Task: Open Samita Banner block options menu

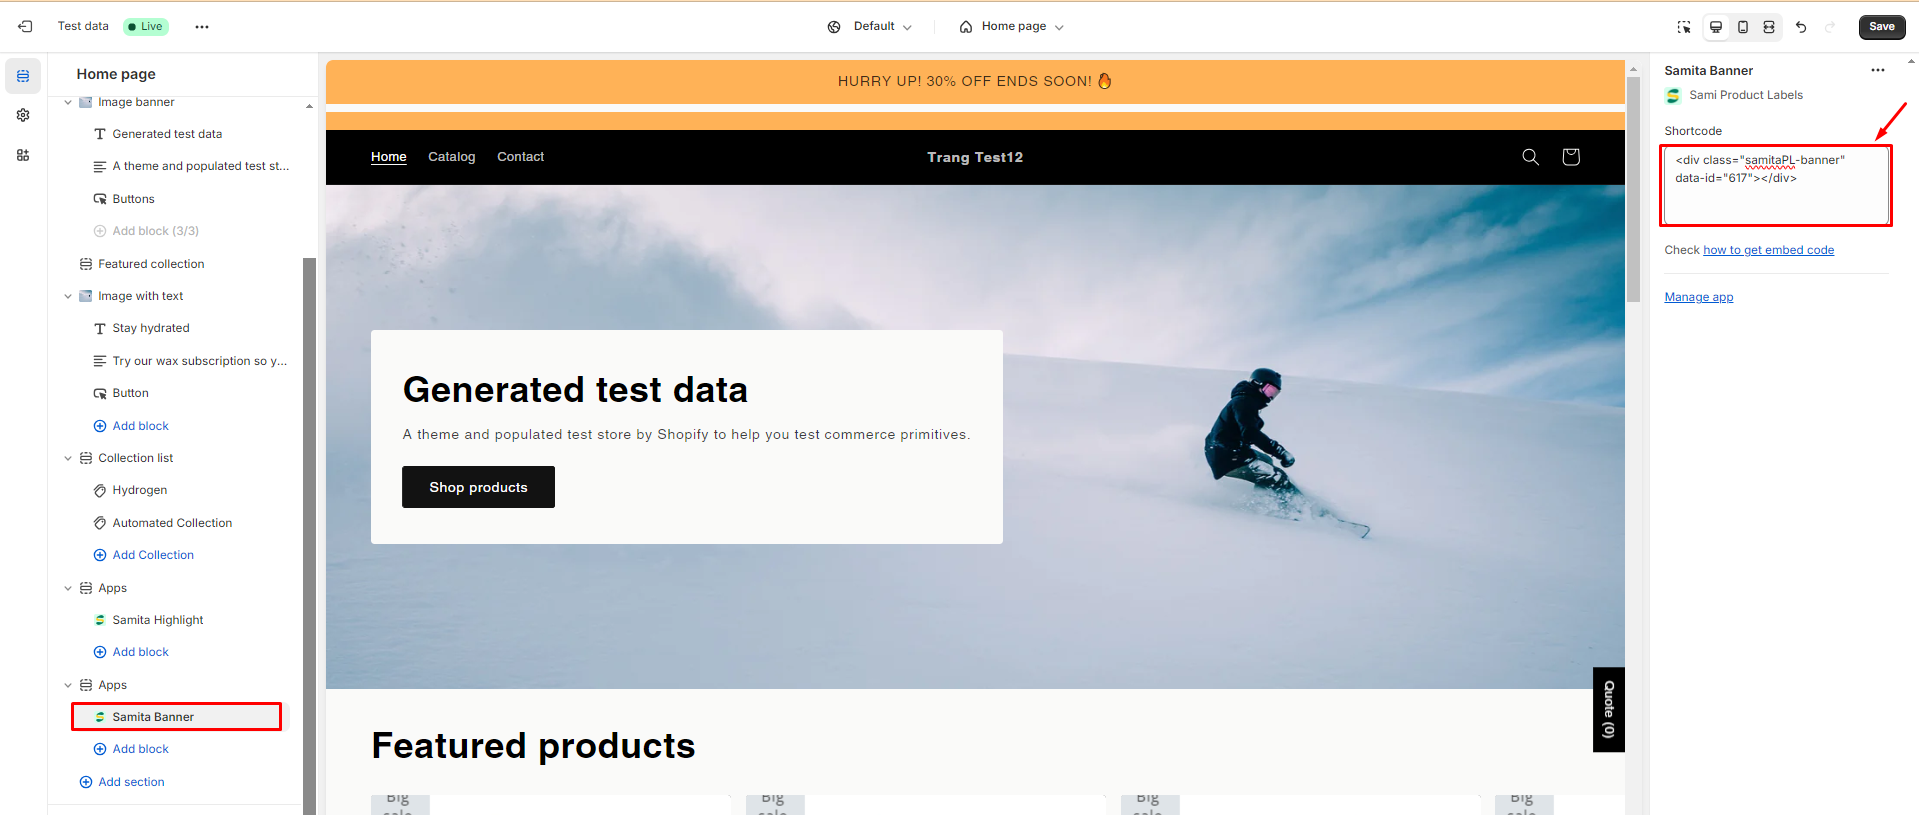Action: tap(1877, 70)
